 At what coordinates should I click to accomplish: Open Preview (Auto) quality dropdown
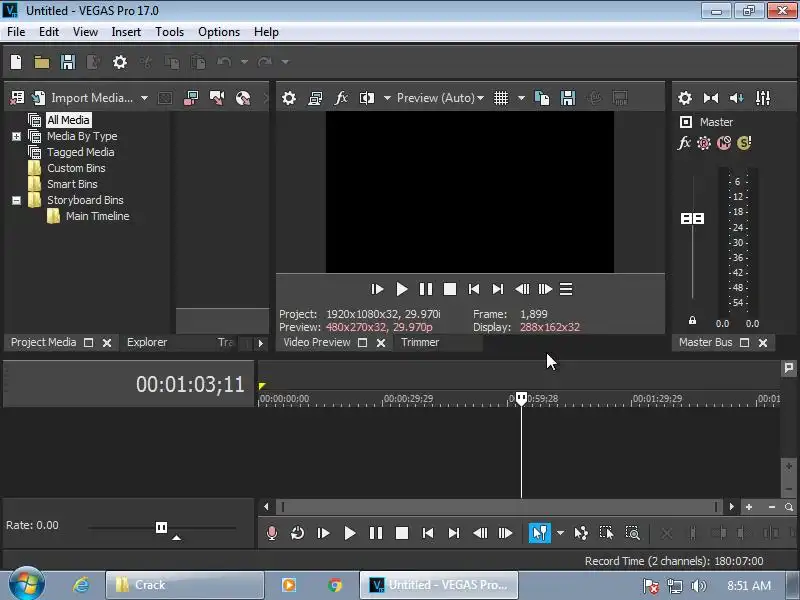(440, 98)
